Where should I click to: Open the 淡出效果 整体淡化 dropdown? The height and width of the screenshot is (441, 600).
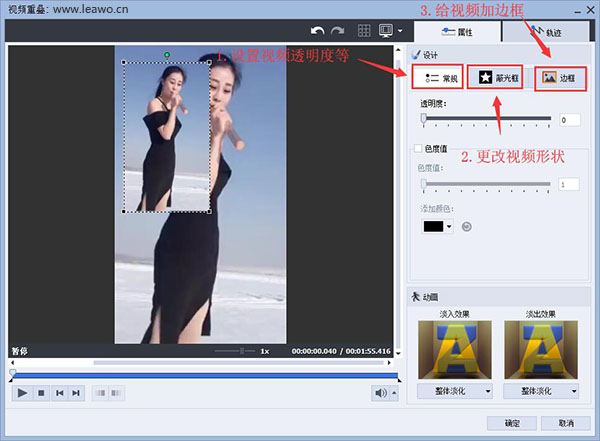pyautogui.click(x=540, y=391)
